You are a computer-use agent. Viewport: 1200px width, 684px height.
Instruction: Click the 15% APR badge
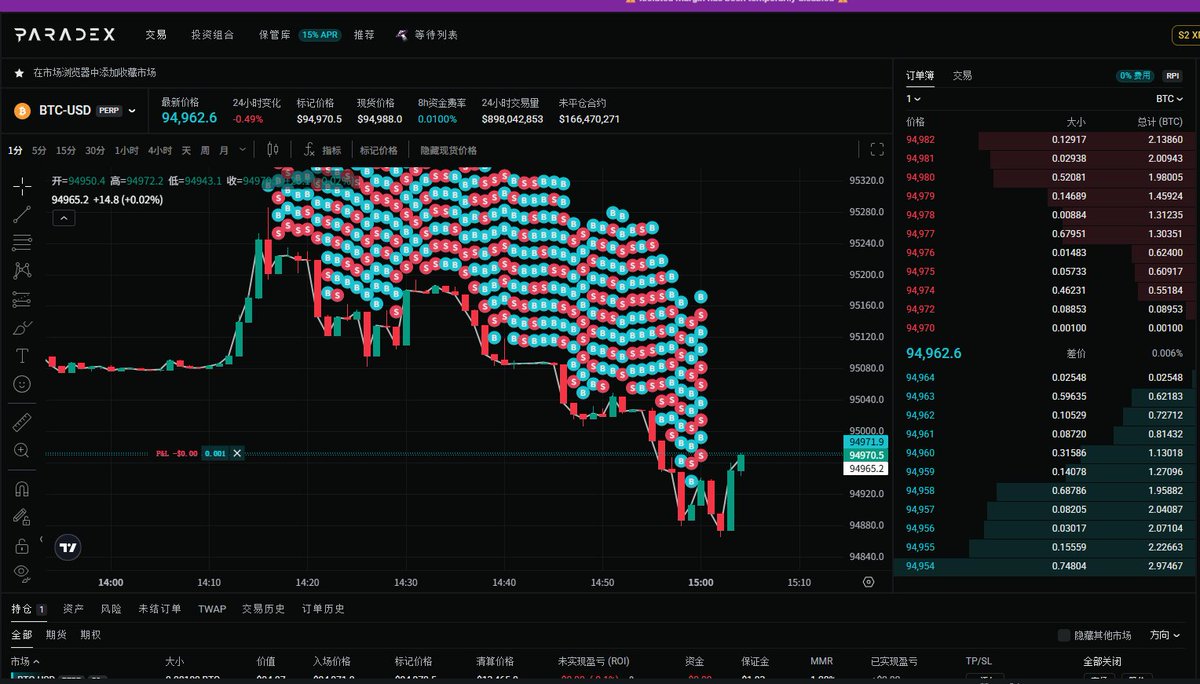pyautogui.click(x=320, y=35)
